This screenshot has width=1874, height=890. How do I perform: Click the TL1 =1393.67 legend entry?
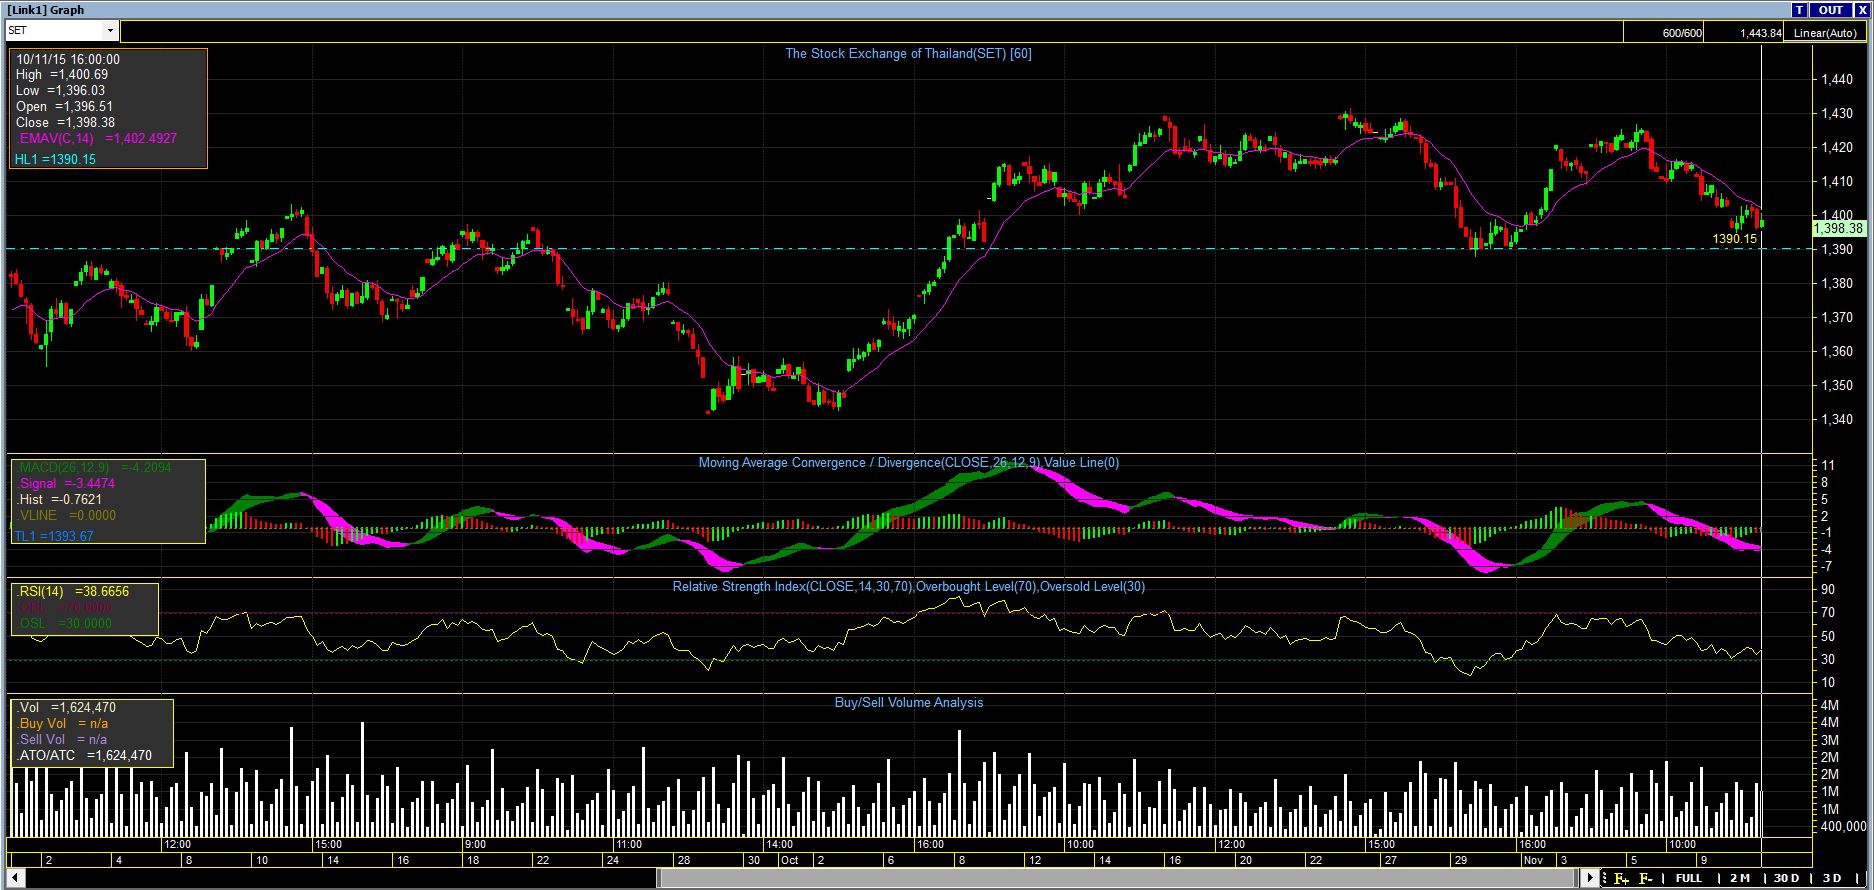pos(54,537)
